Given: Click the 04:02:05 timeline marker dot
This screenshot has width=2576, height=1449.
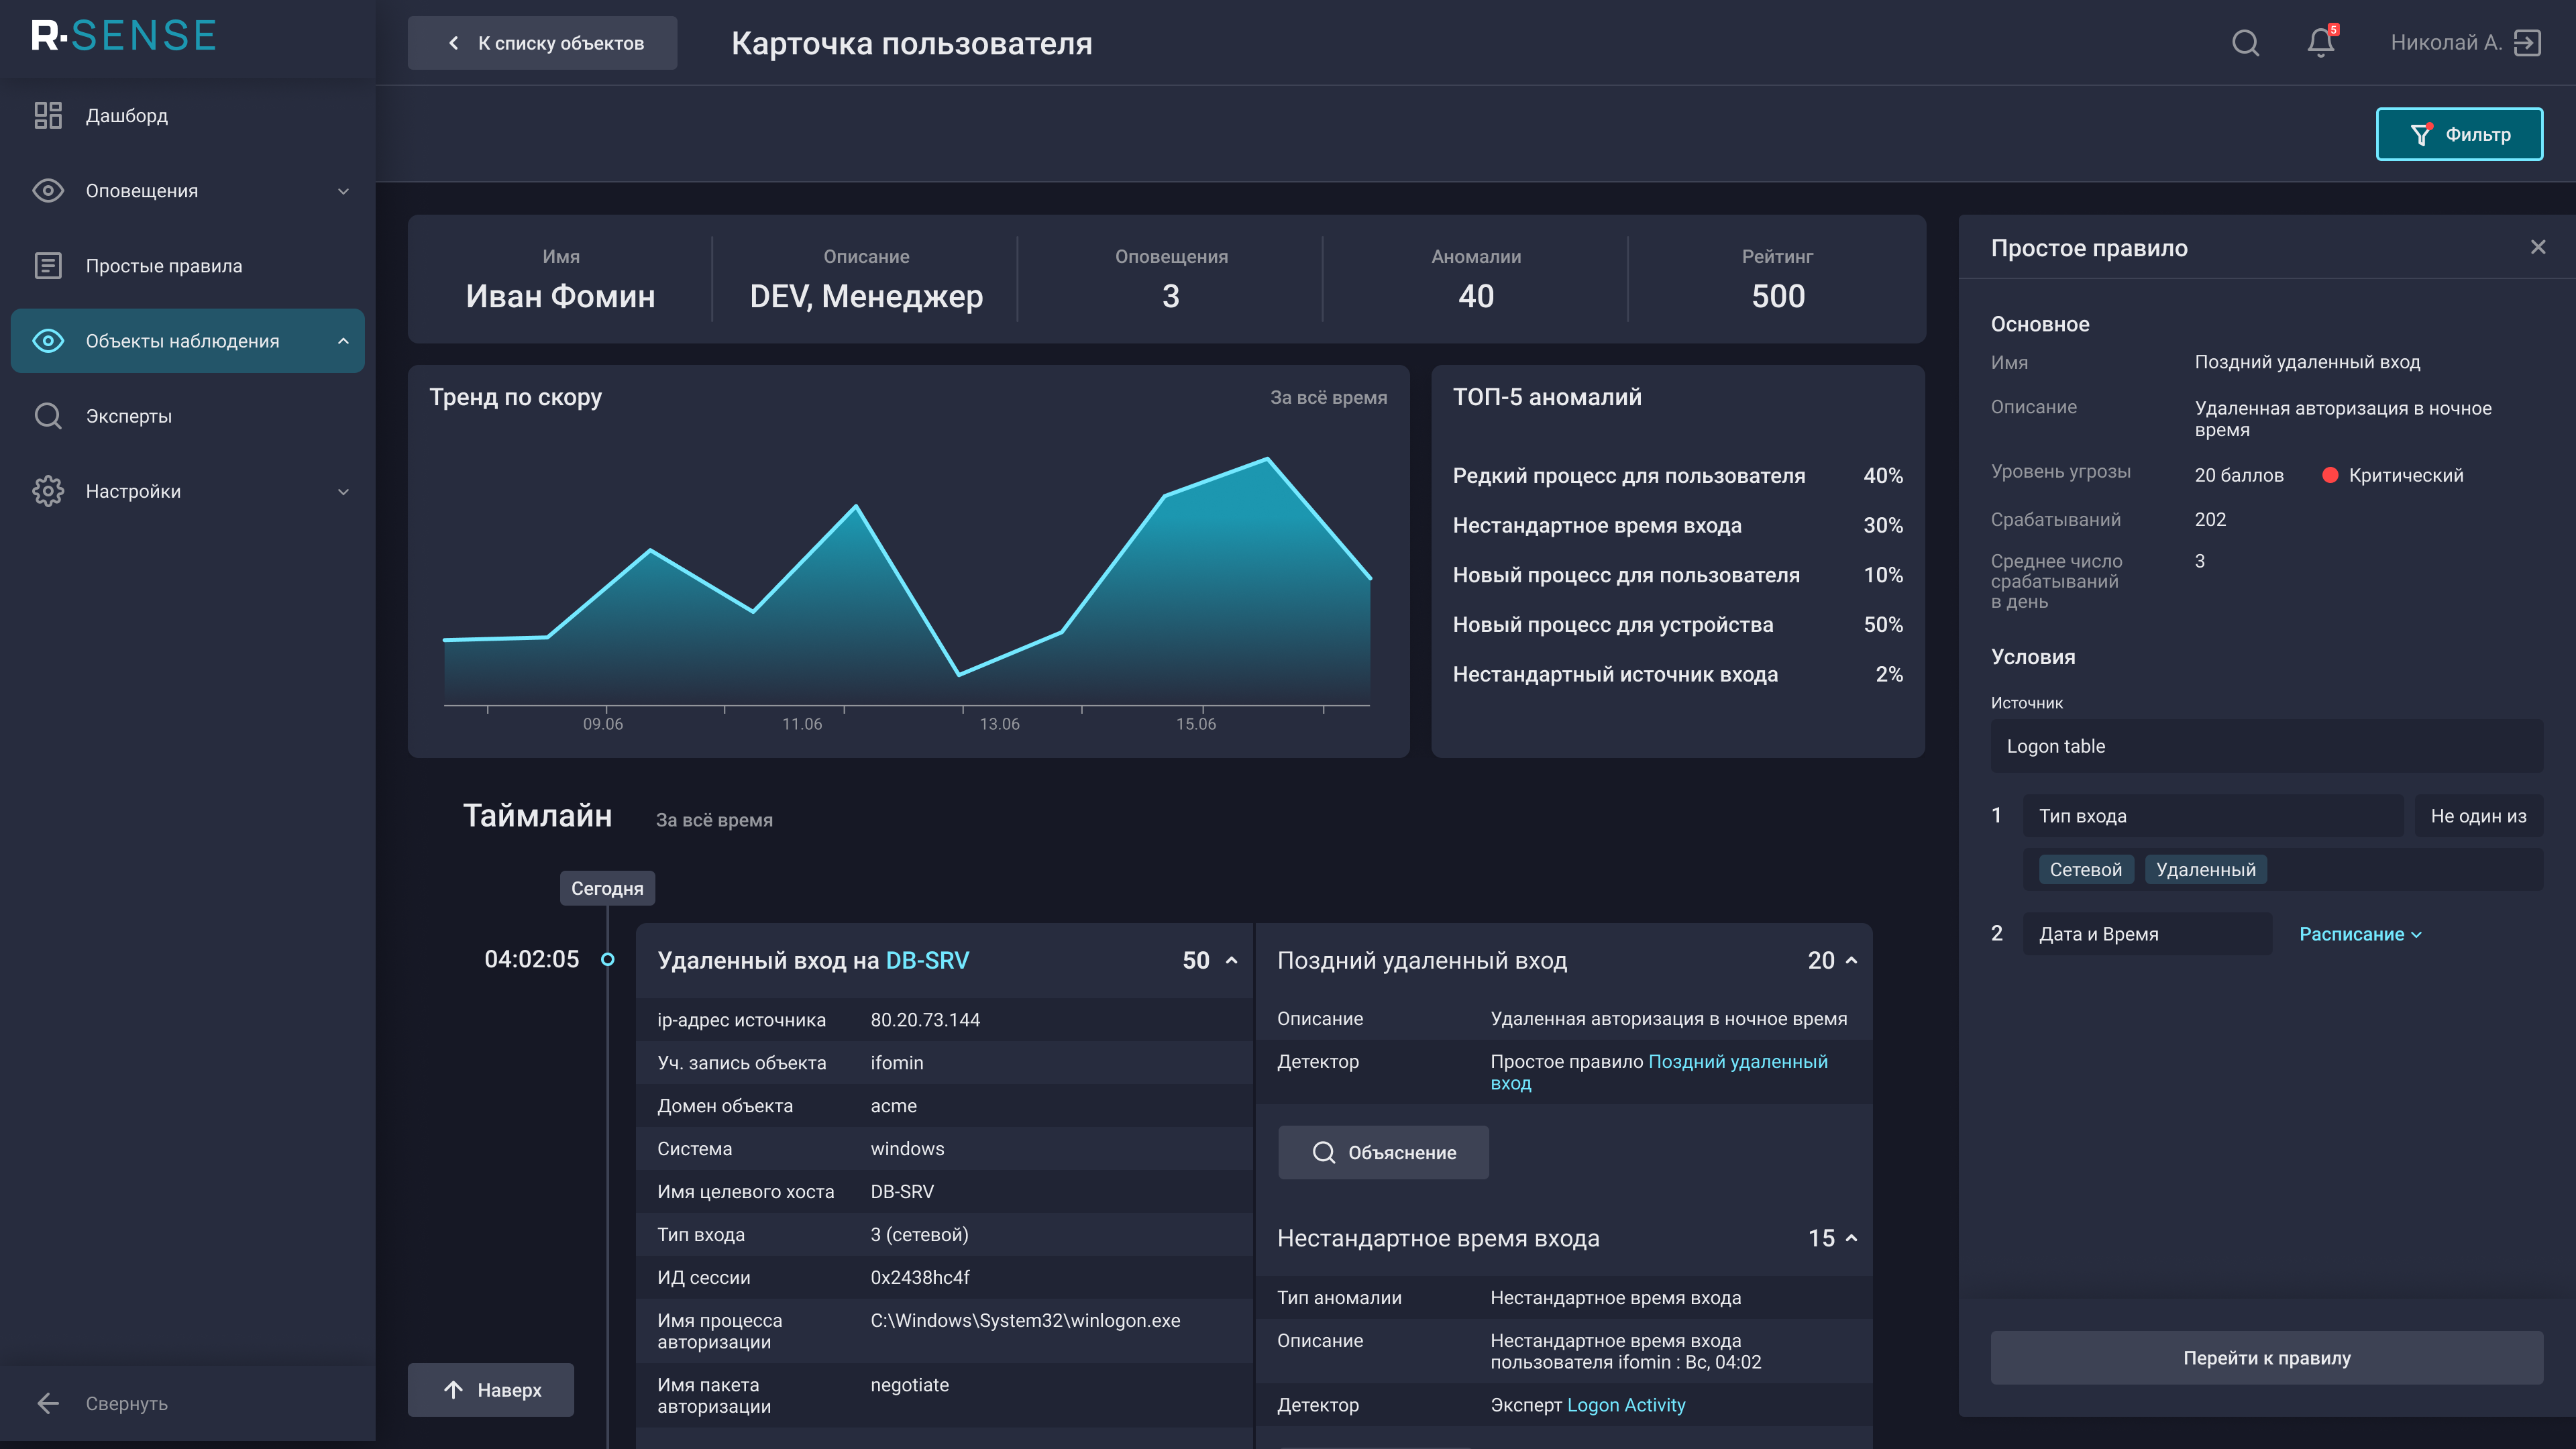Looking at the screenshot, I should (x=607, y=960).
